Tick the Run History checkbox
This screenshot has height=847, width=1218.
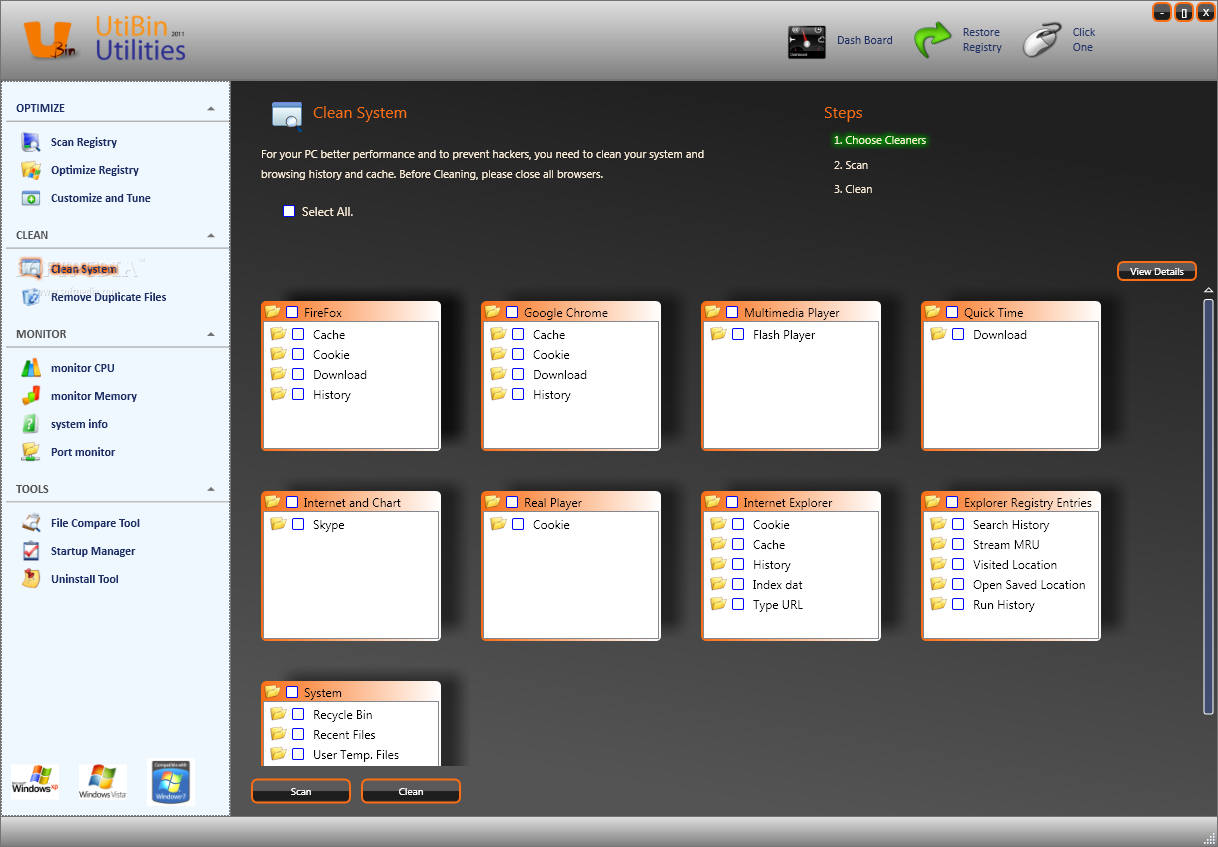(x=958, y=605)
